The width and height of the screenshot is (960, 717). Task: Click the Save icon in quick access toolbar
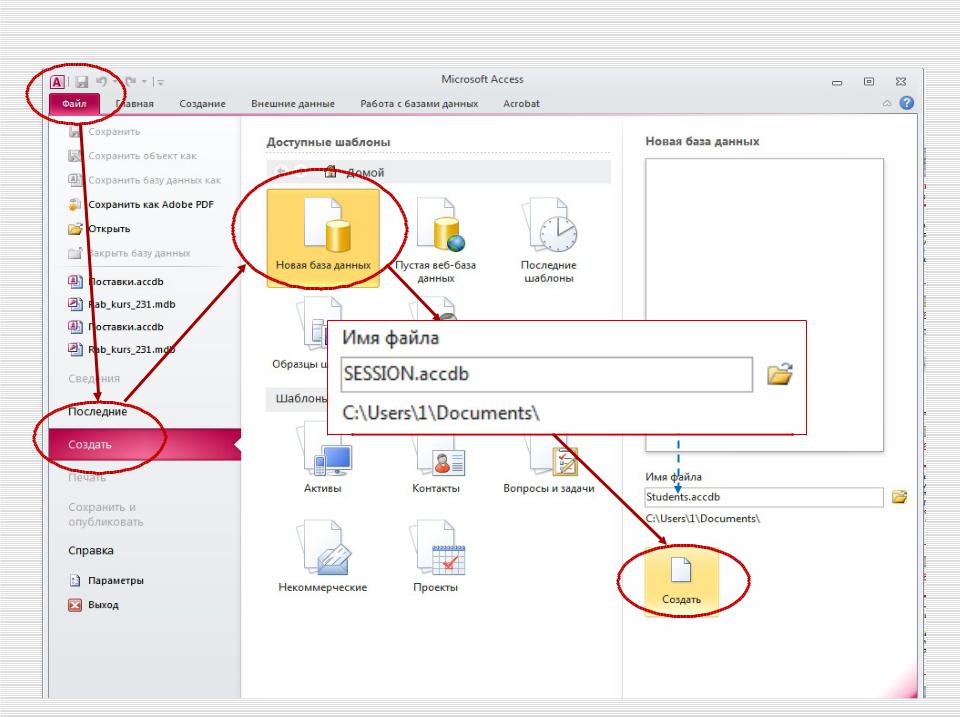82,81
